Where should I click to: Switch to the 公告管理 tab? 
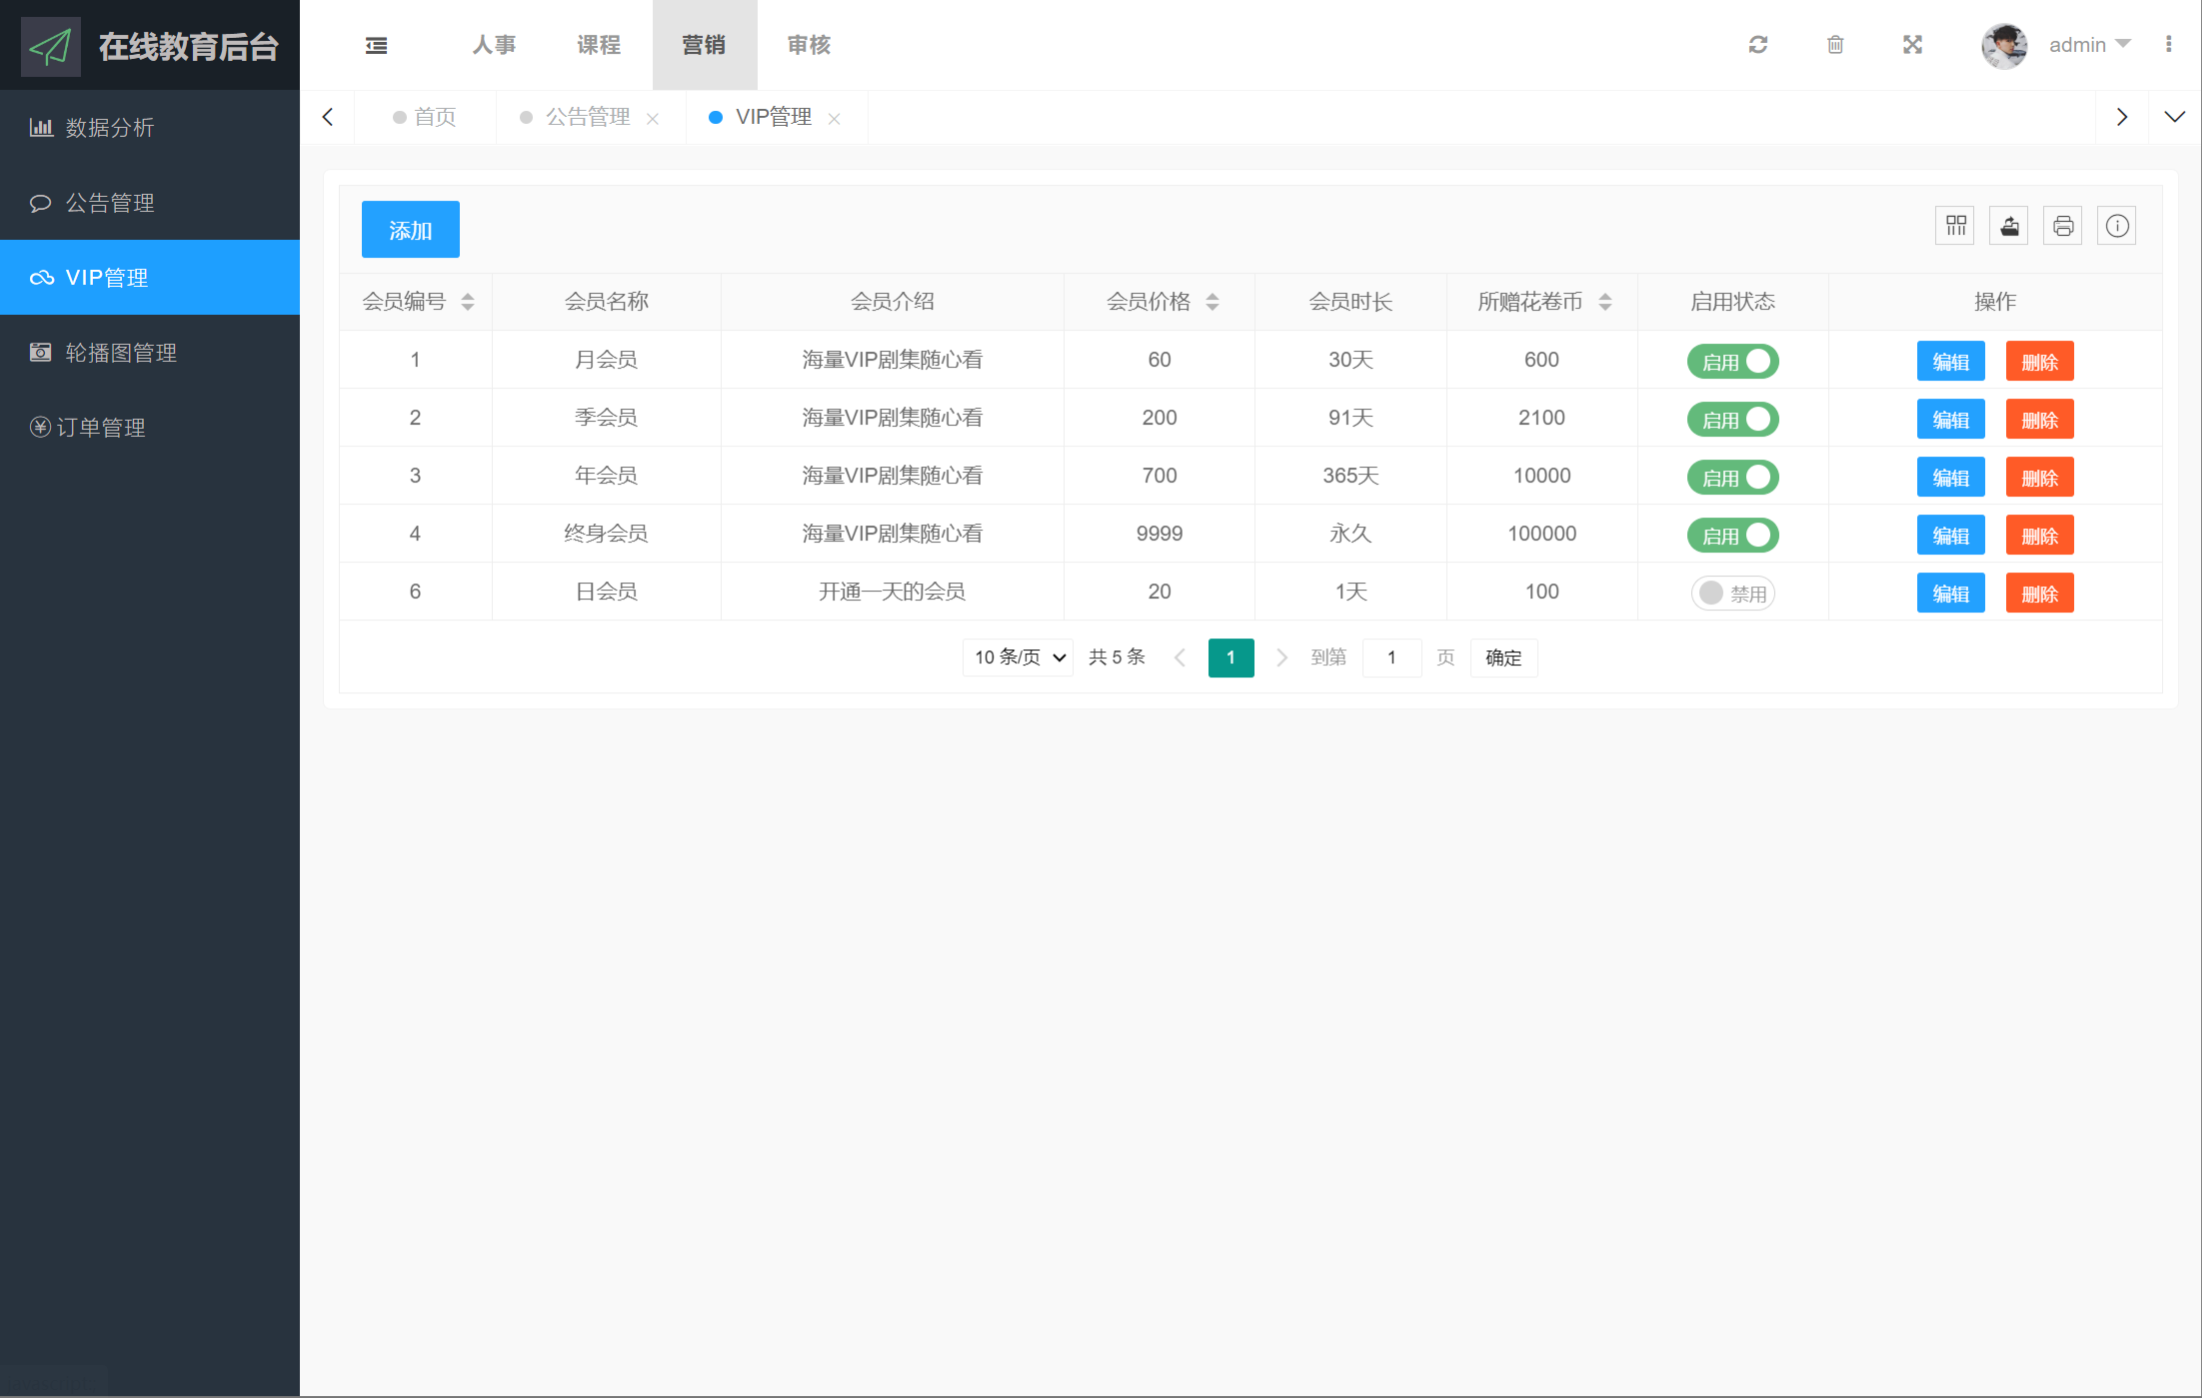pos(587,117)
